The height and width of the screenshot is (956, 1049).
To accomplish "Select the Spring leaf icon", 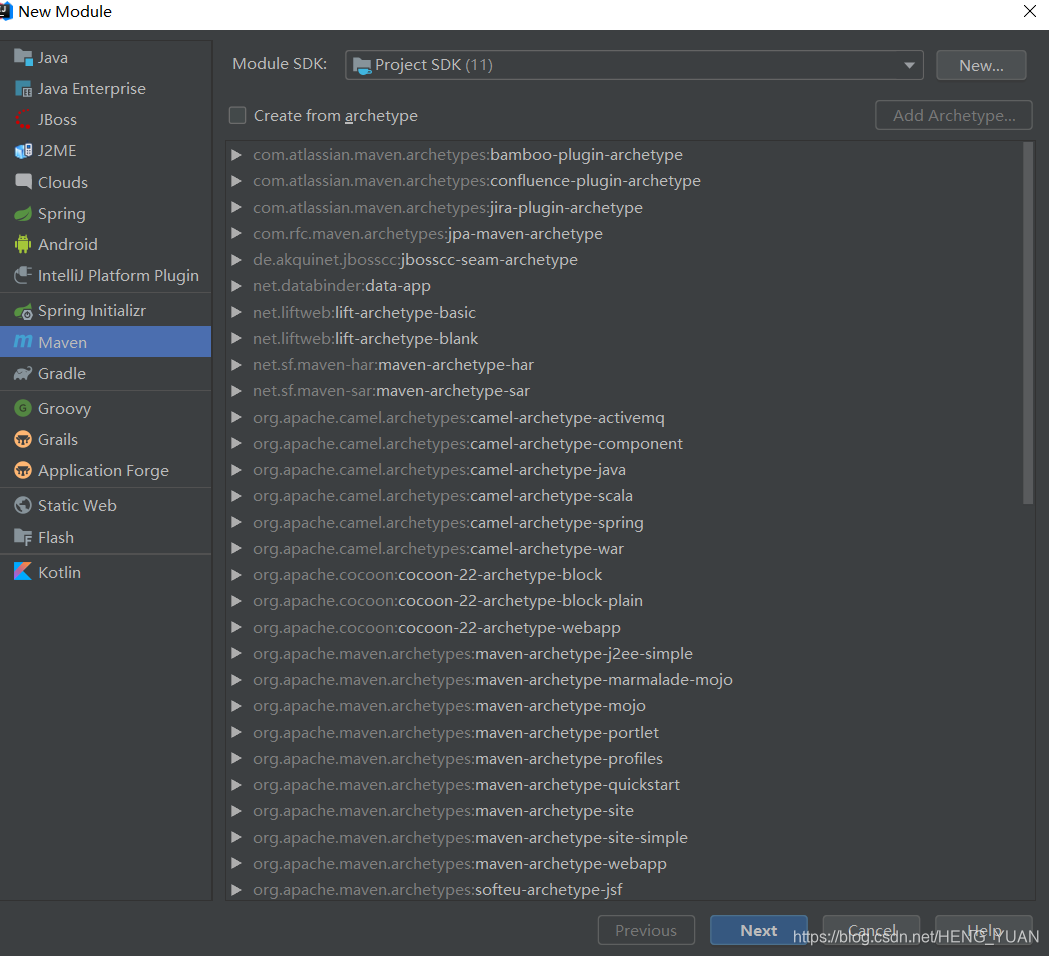I will (23, 213).
